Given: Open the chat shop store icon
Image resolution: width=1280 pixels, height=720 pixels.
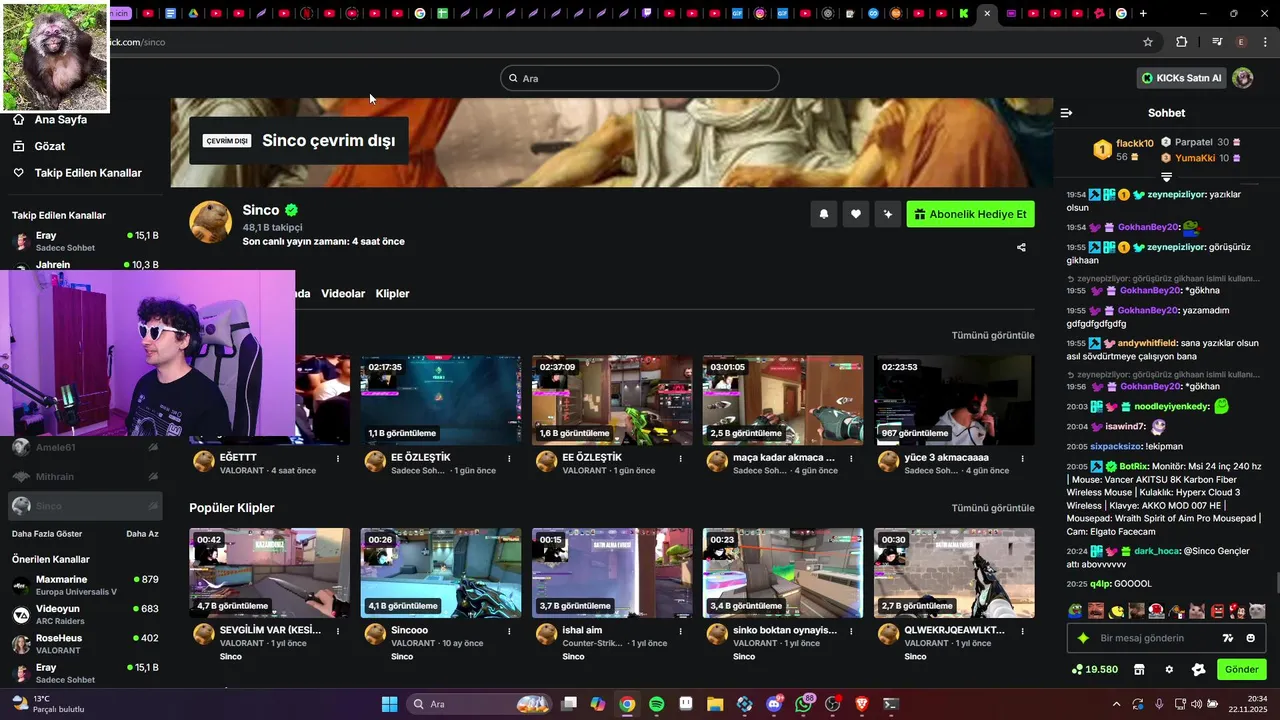Looking at the screenshot, I should click(1138, 669).
